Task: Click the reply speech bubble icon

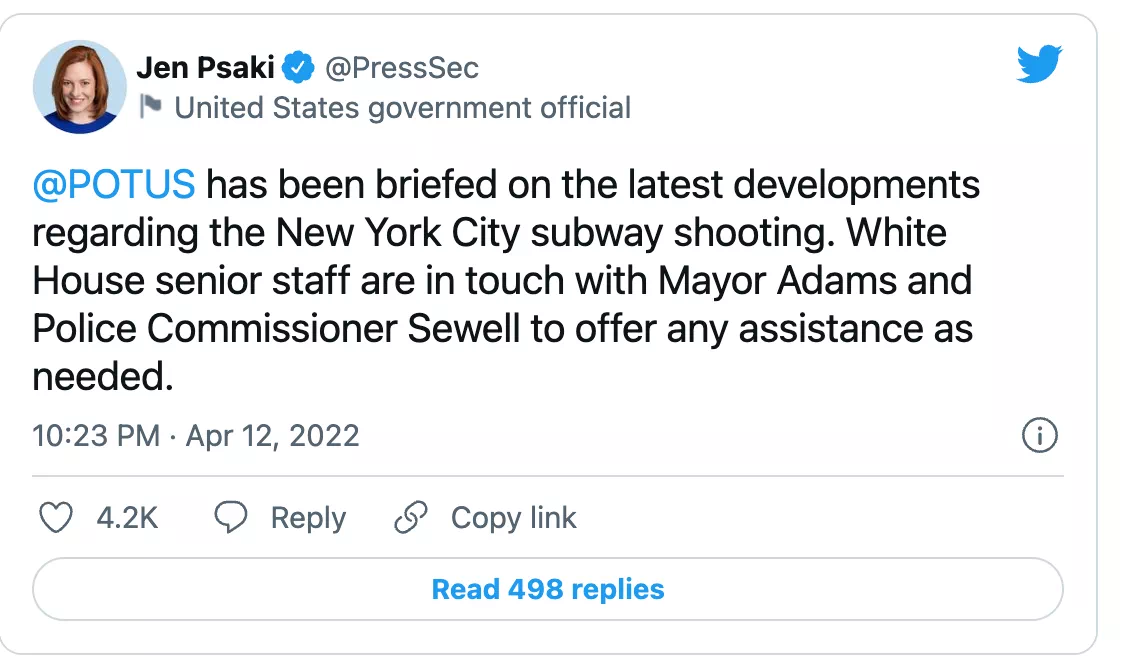Action: [231, 517]
